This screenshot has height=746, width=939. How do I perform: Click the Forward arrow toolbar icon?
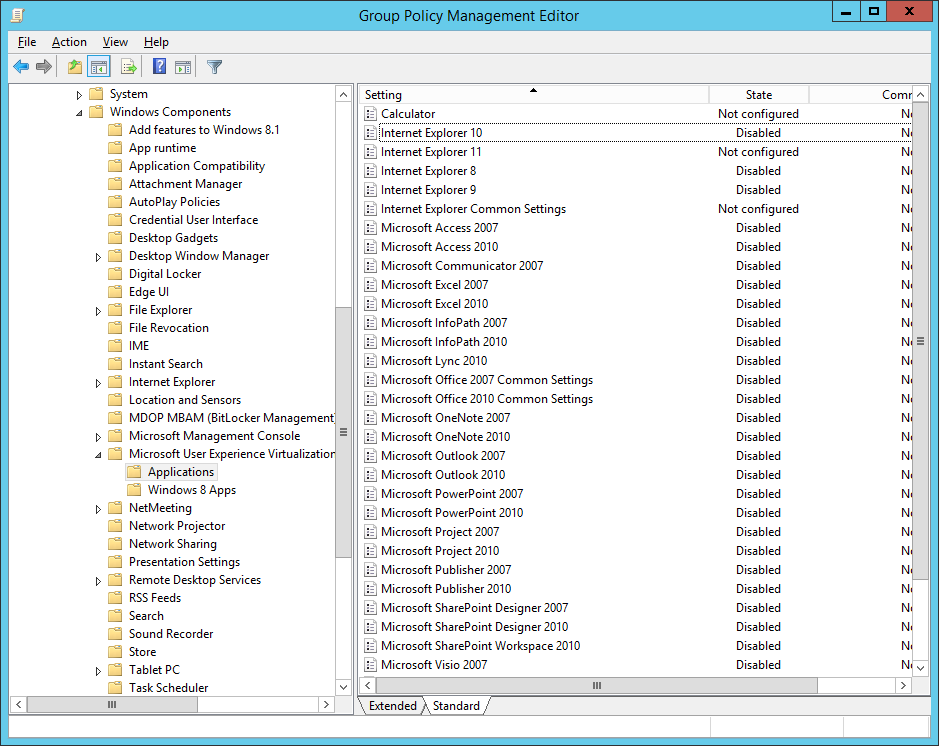[x=44, y=66]
